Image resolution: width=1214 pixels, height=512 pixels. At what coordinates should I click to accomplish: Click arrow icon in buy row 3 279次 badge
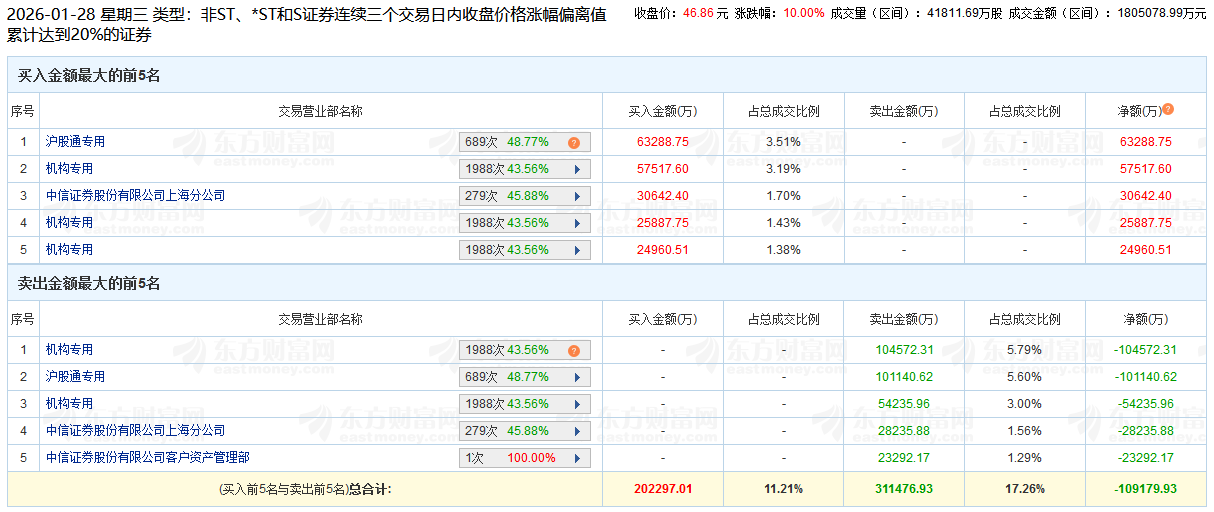pos(577,196)
